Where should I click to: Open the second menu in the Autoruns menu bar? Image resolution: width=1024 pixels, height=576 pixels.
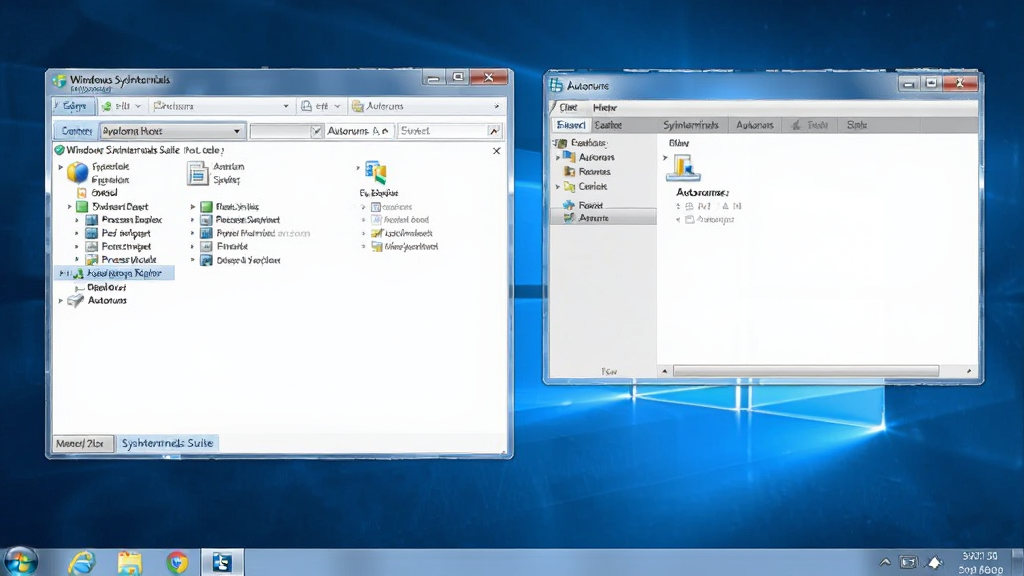pyautogui.click(x=605, y=107)
